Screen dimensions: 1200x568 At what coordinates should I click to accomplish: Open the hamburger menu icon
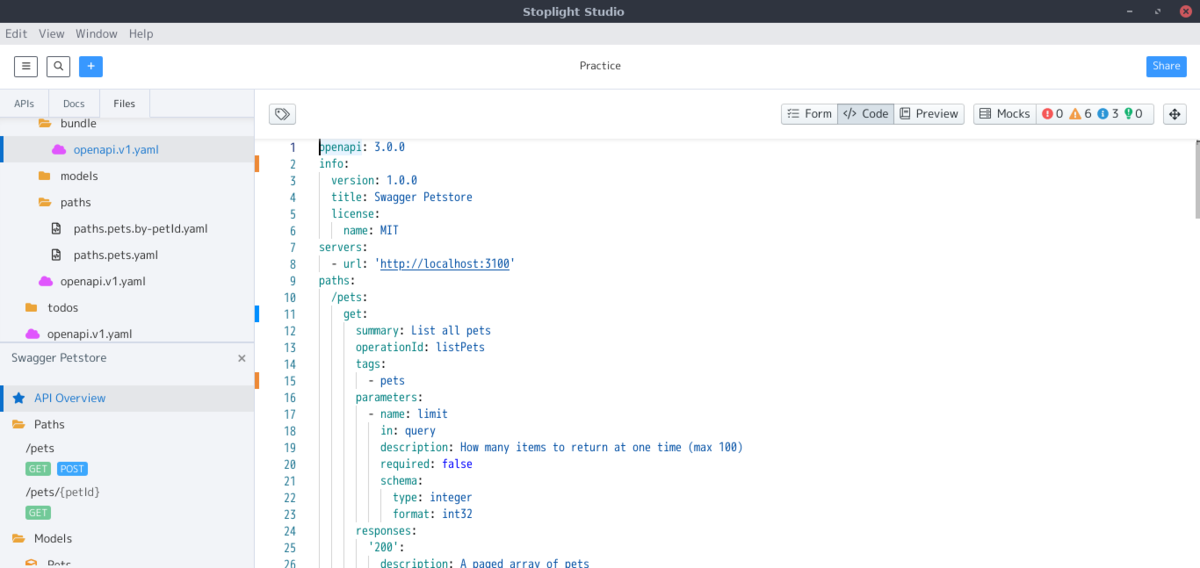(26, 66)
